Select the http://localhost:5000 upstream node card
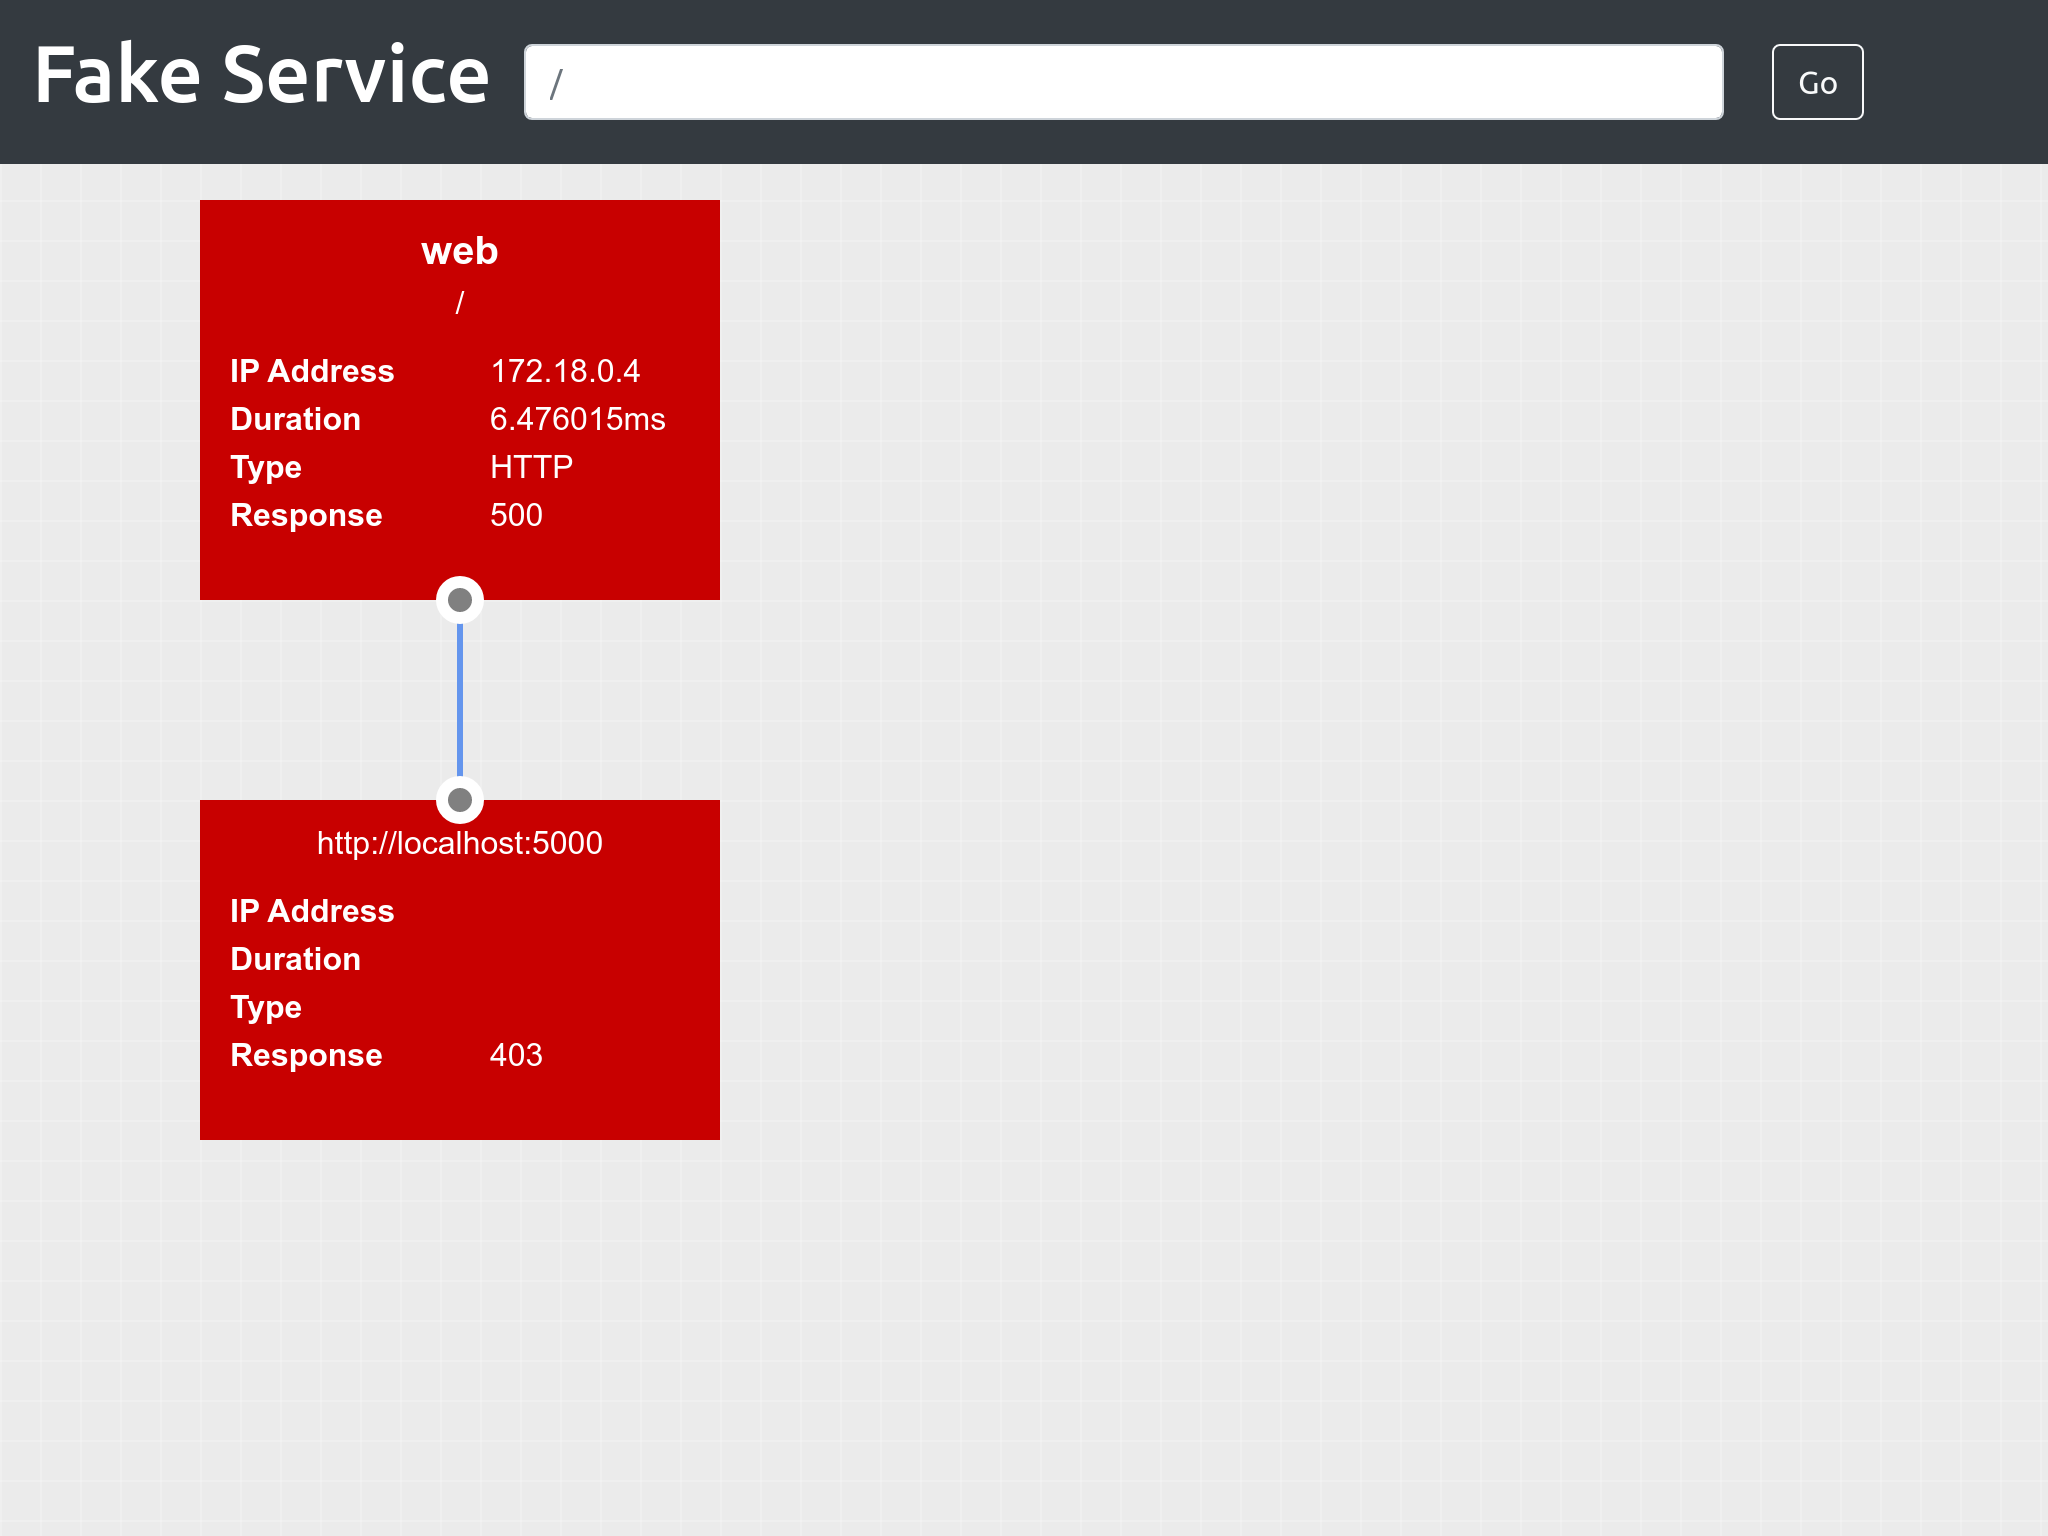This screenshot has width=2048, height=1536. click(x=460, y=970)
